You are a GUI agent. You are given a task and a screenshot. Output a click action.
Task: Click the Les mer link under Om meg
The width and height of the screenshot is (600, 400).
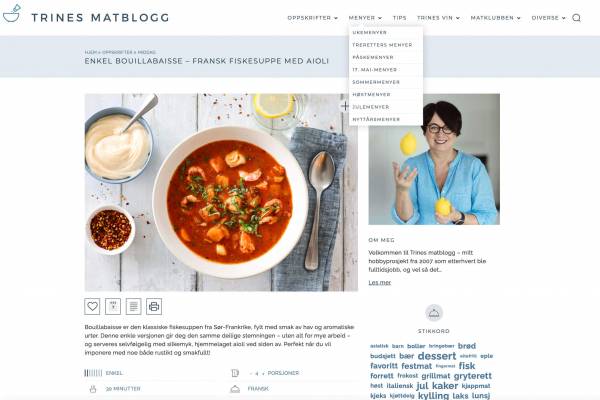tap(380, 282)
